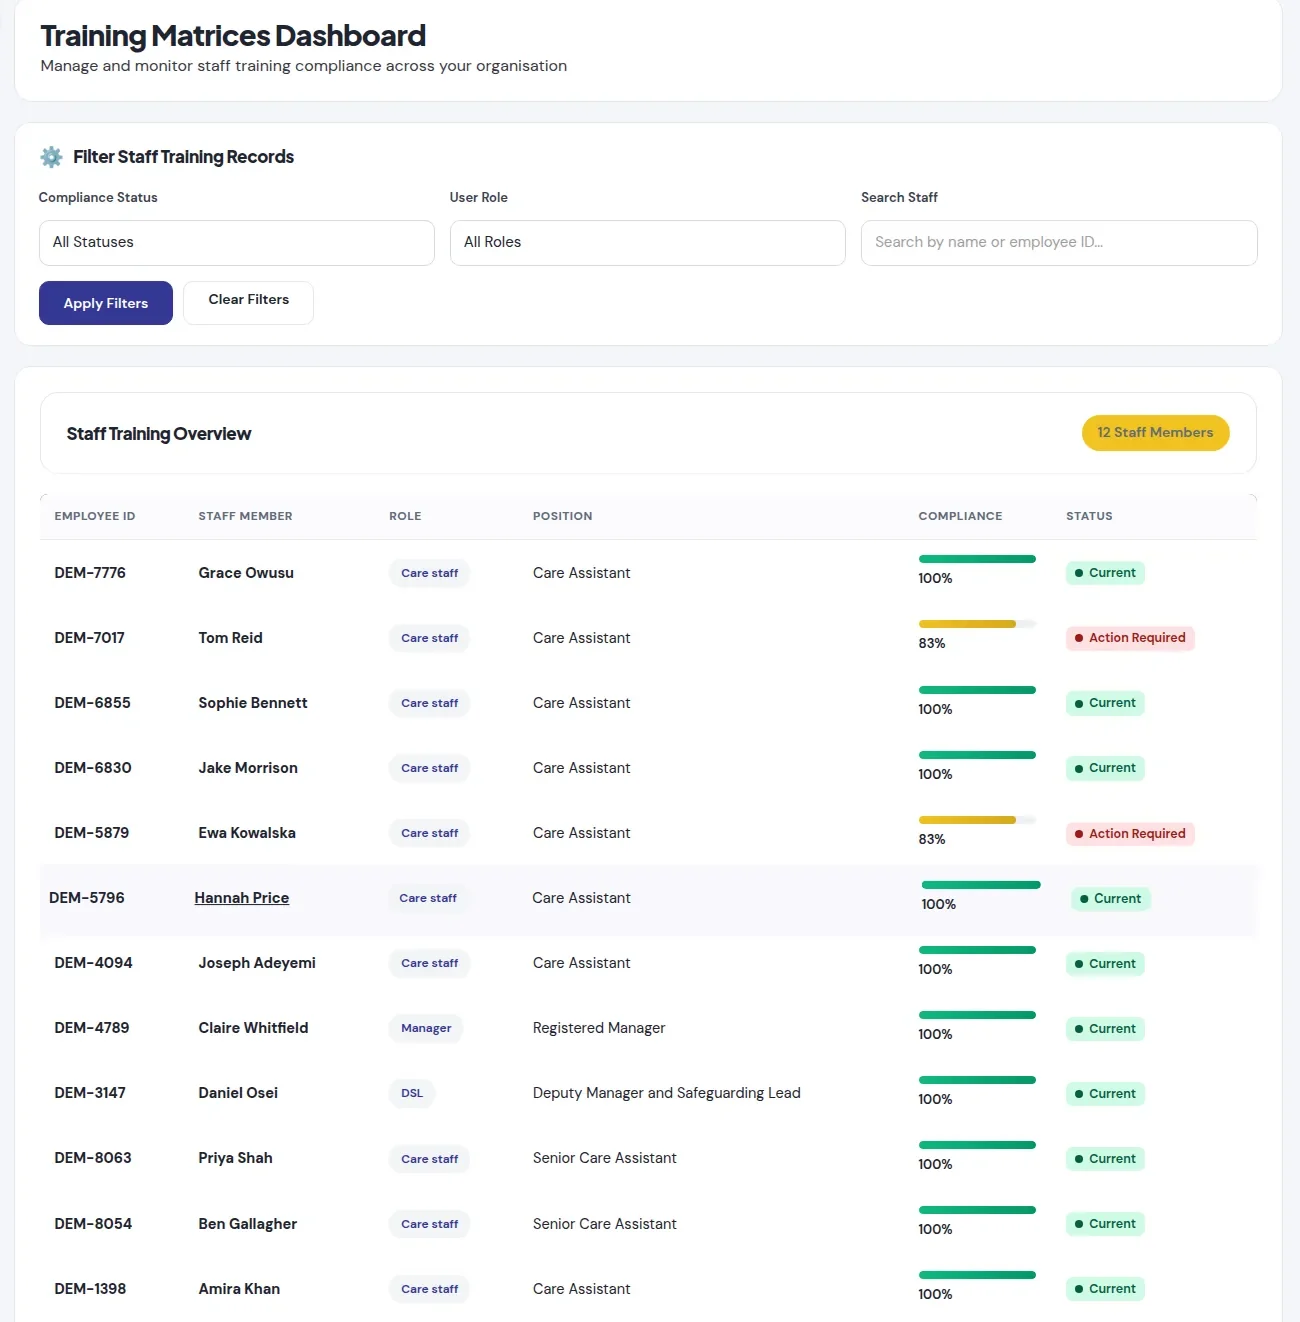The width and height of the screenshot is (1300, 1322).
Task: Click Claire Whitfield's 100% compliance value
Action: [935, 1034]
